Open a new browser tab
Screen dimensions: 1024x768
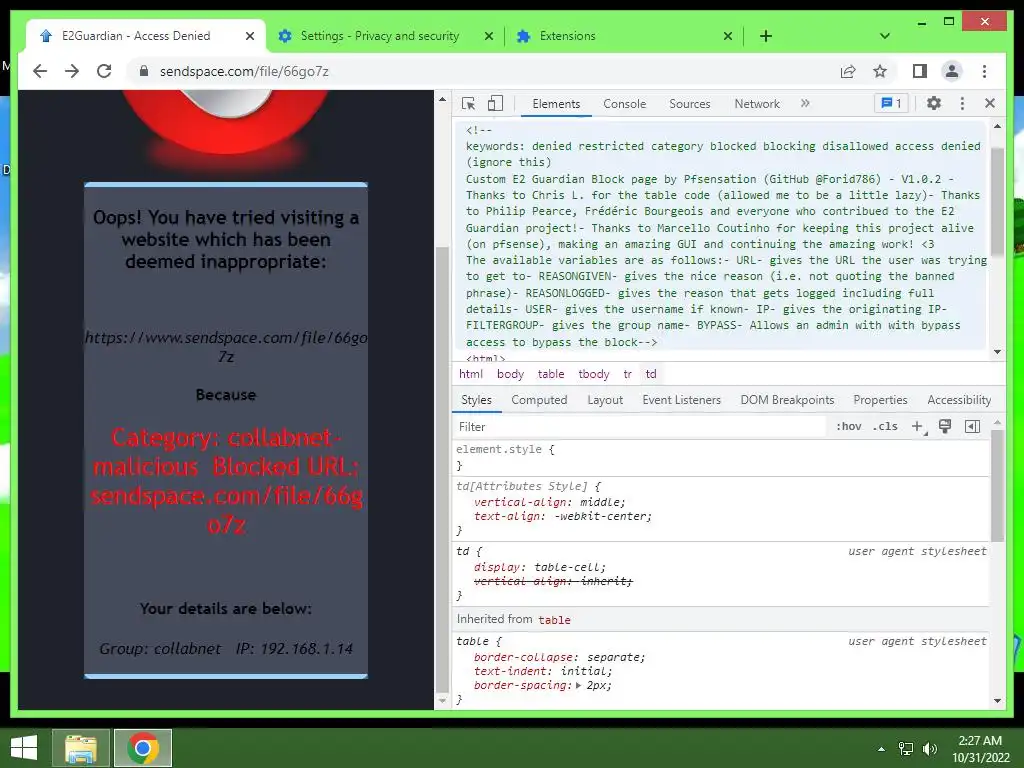point(765,36)
